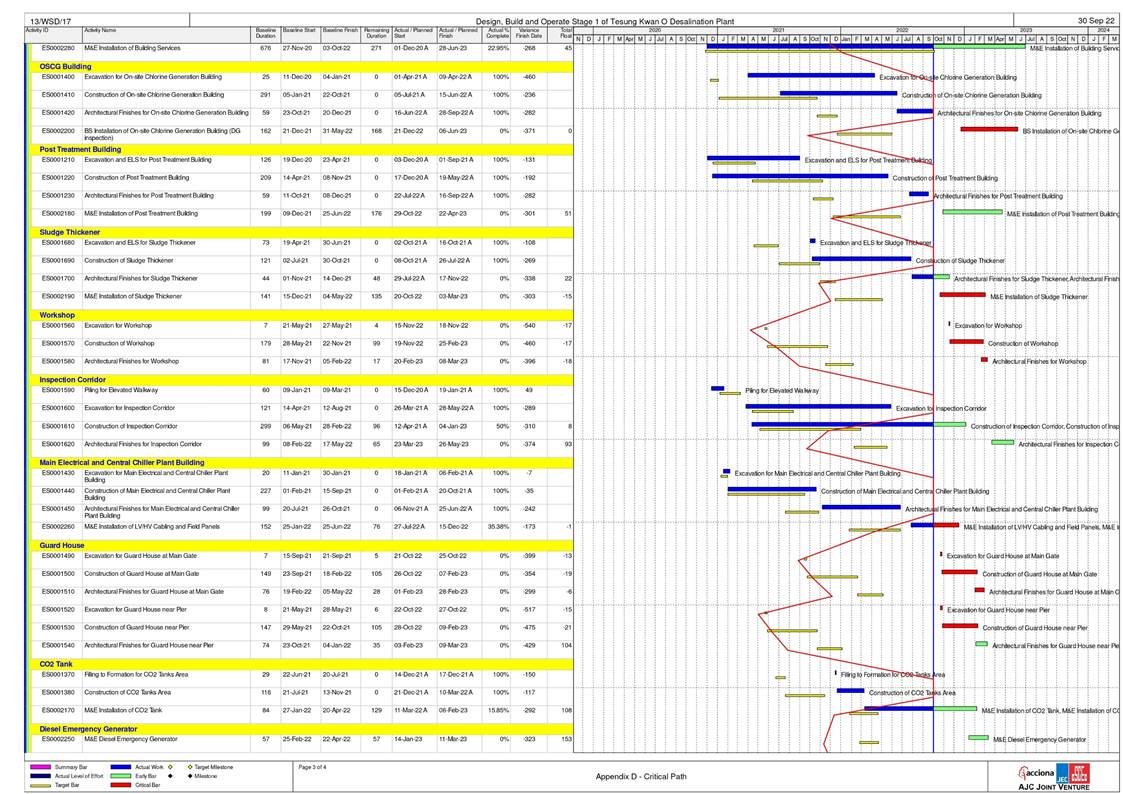The image size is (1123, 794).
Task: Select the Guard House group header
Action: click(x=61, y=545)
